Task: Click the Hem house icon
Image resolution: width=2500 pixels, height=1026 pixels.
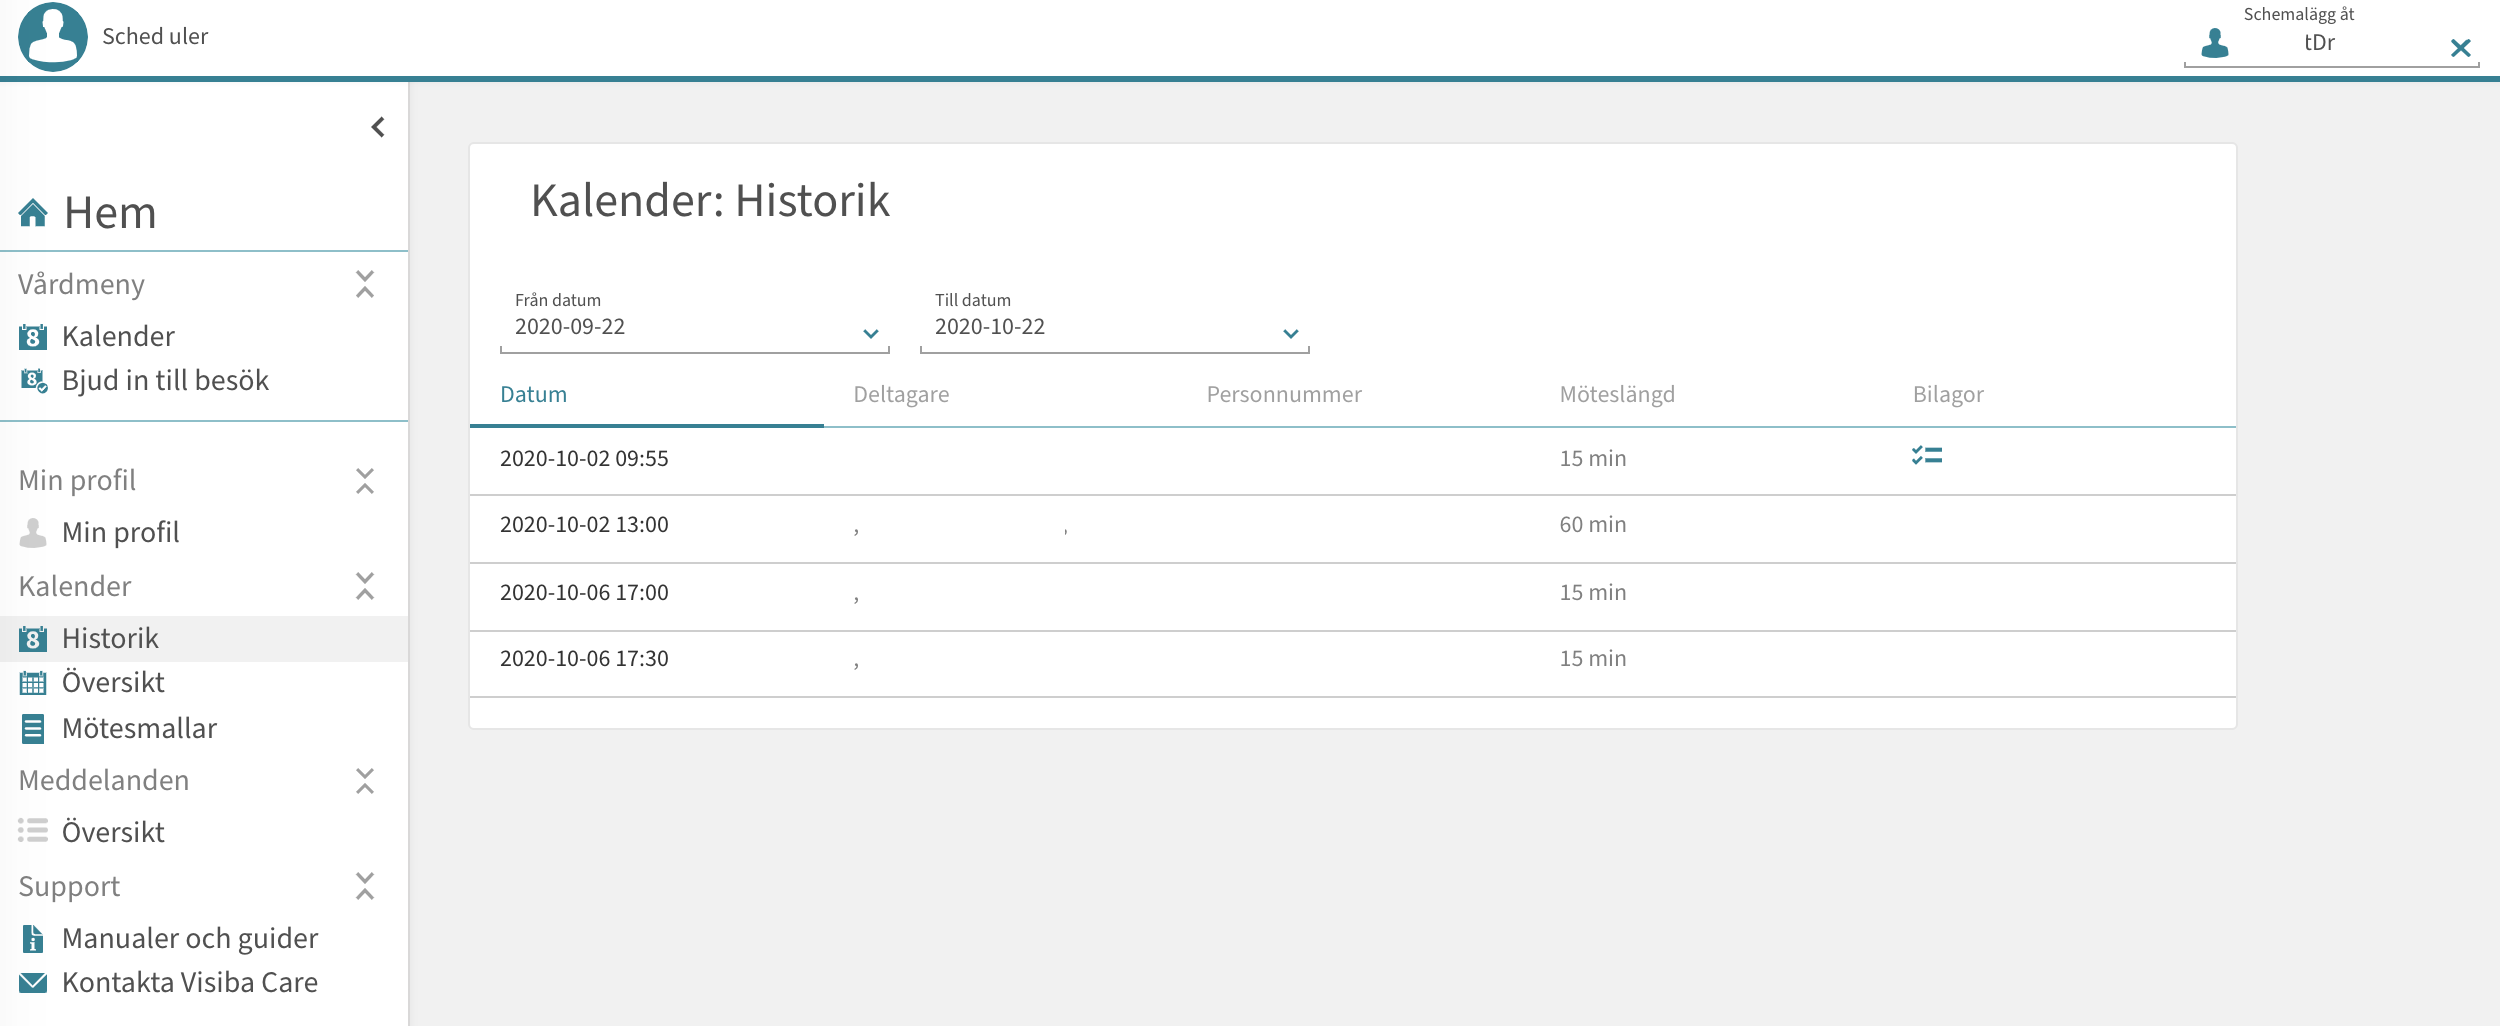Action: coord(33,213)
